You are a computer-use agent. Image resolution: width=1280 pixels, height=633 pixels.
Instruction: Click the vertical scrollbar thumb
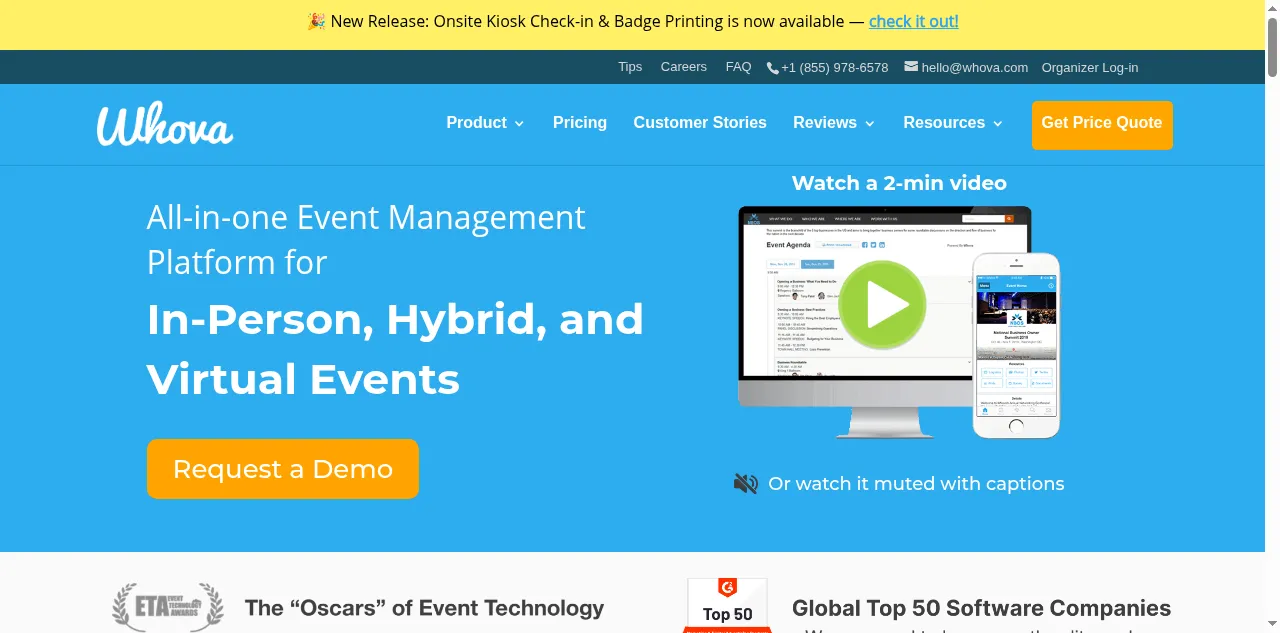click(1272, 45)
